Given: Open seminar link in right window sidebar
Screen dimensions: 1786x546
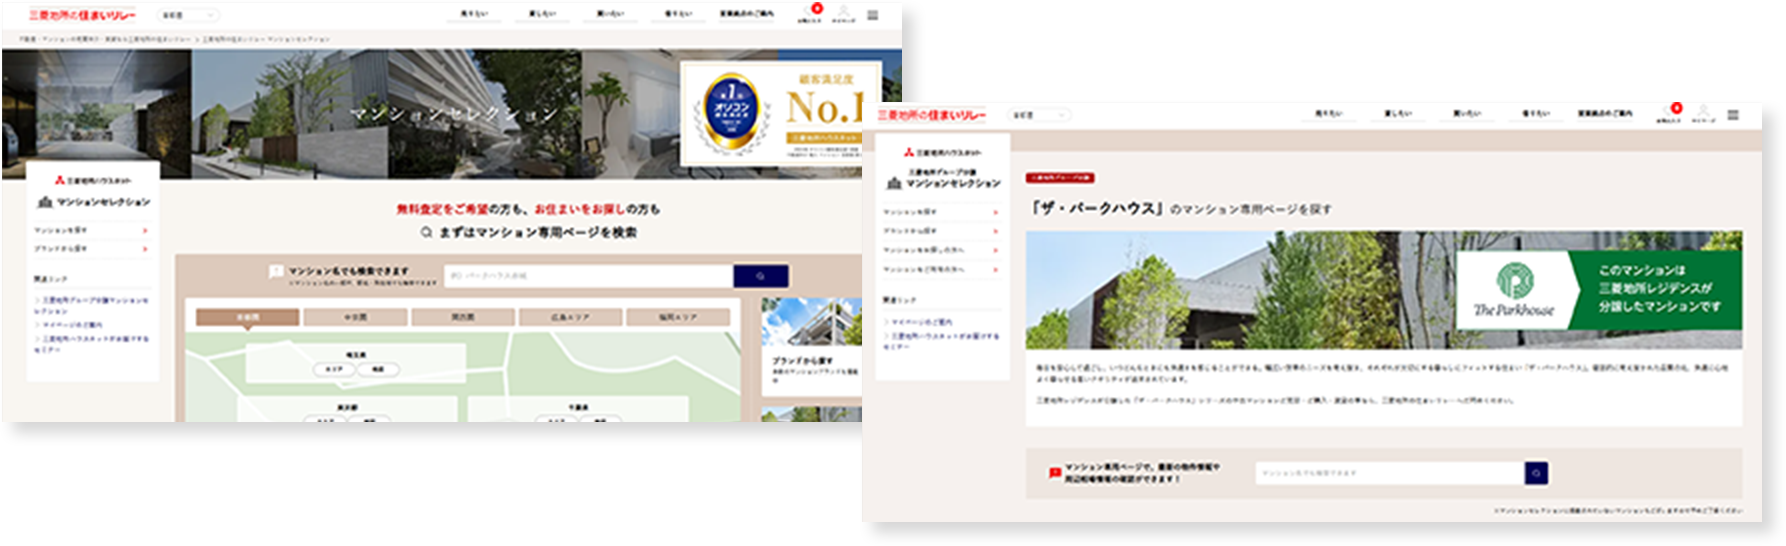Looking at the screenshot, I should (943, 341).
